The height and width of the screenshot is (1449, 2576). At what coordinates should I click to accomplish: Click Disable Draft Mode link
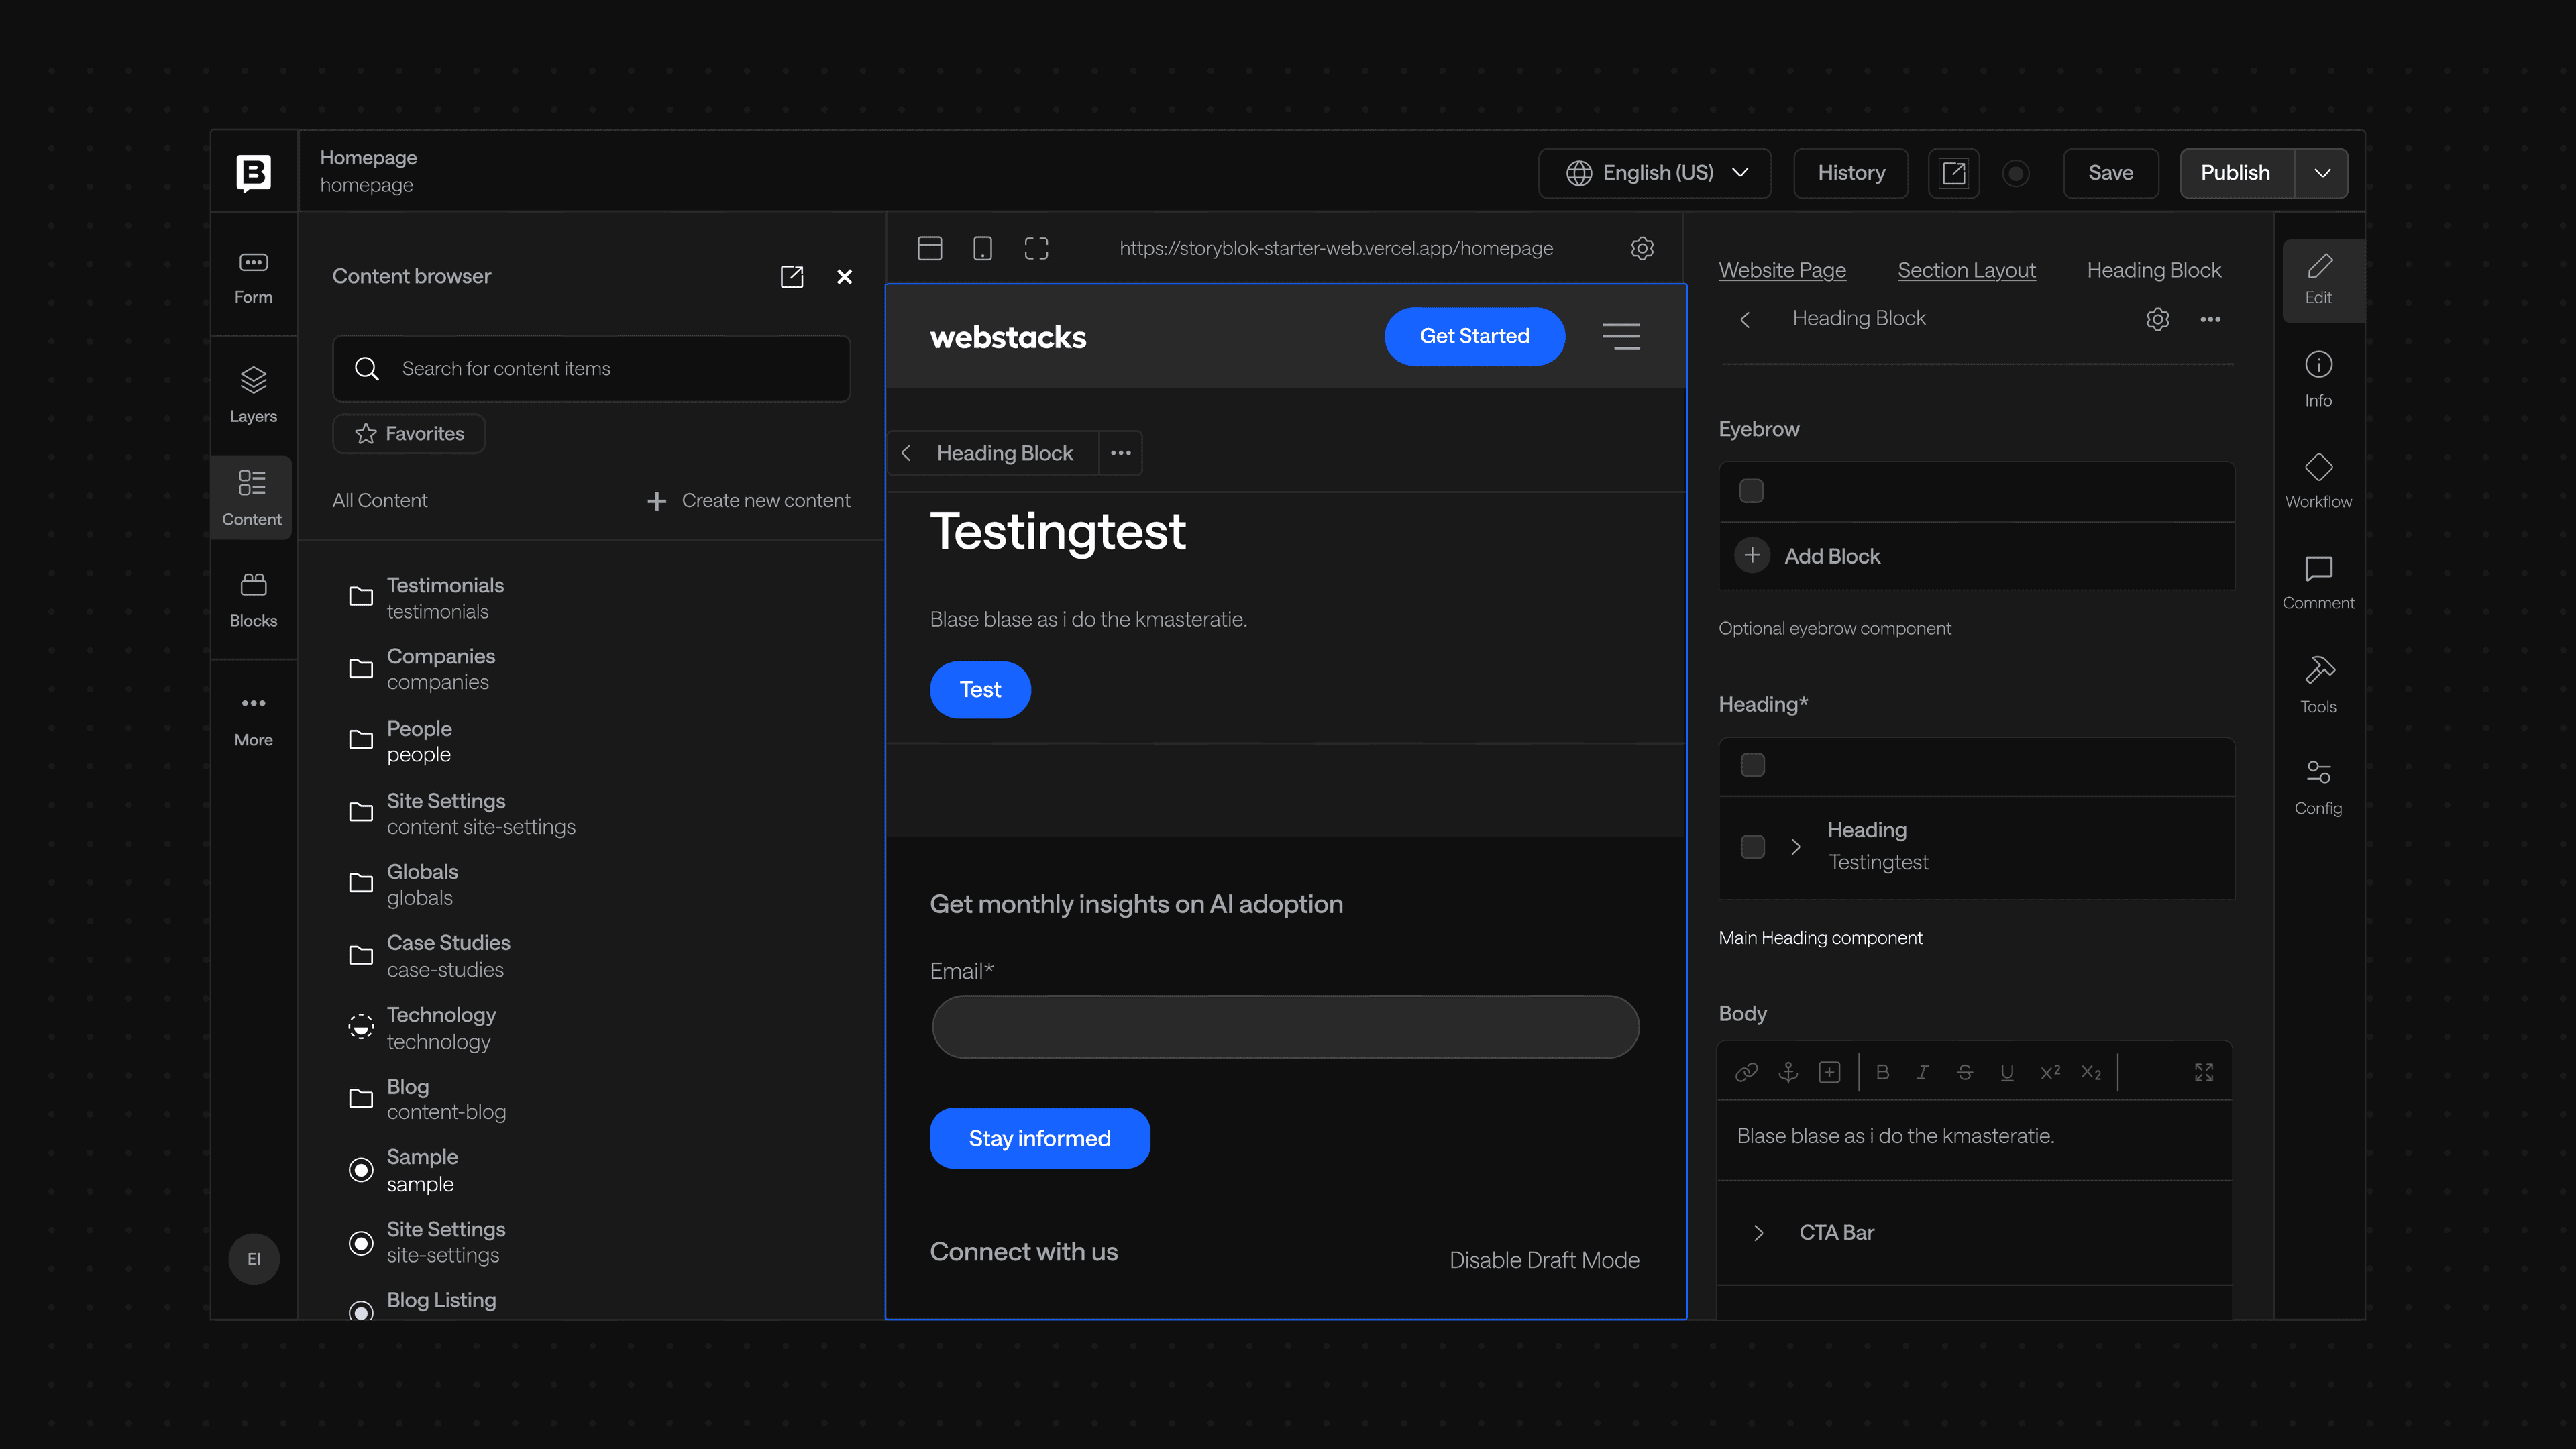click(x=1544, y=1260)
